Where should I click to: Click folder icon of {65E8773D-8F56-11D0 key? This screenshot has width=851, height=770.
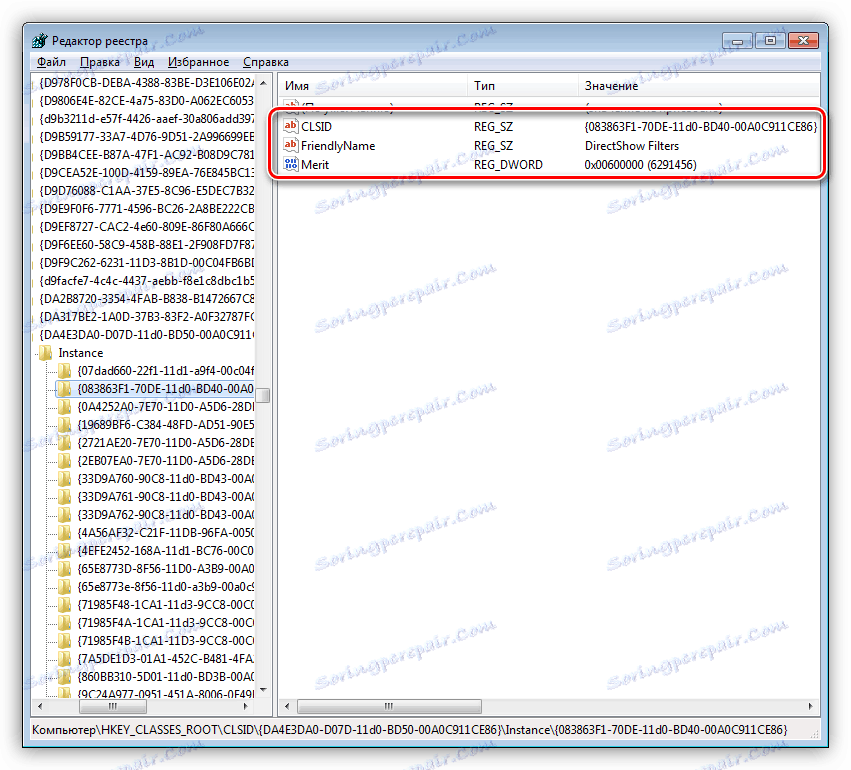pos(65,569)
